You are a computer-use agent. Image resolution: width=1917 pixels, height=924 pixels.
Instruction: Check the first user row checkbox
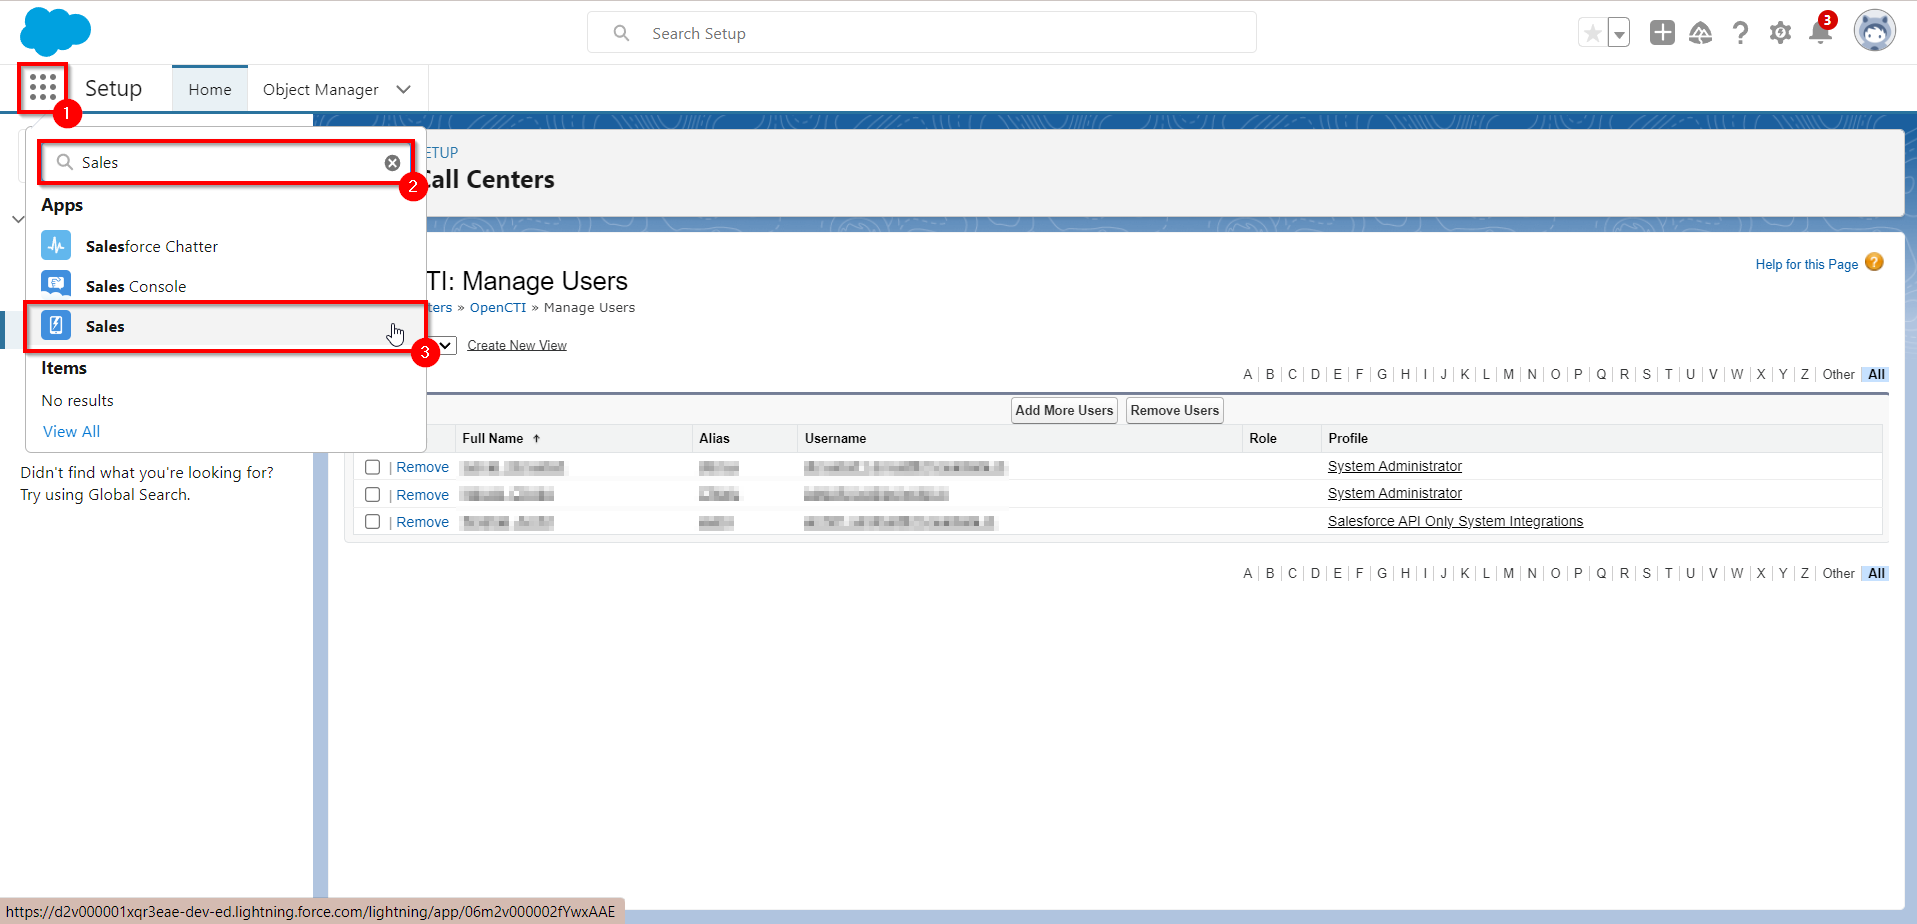pos(373,467)
